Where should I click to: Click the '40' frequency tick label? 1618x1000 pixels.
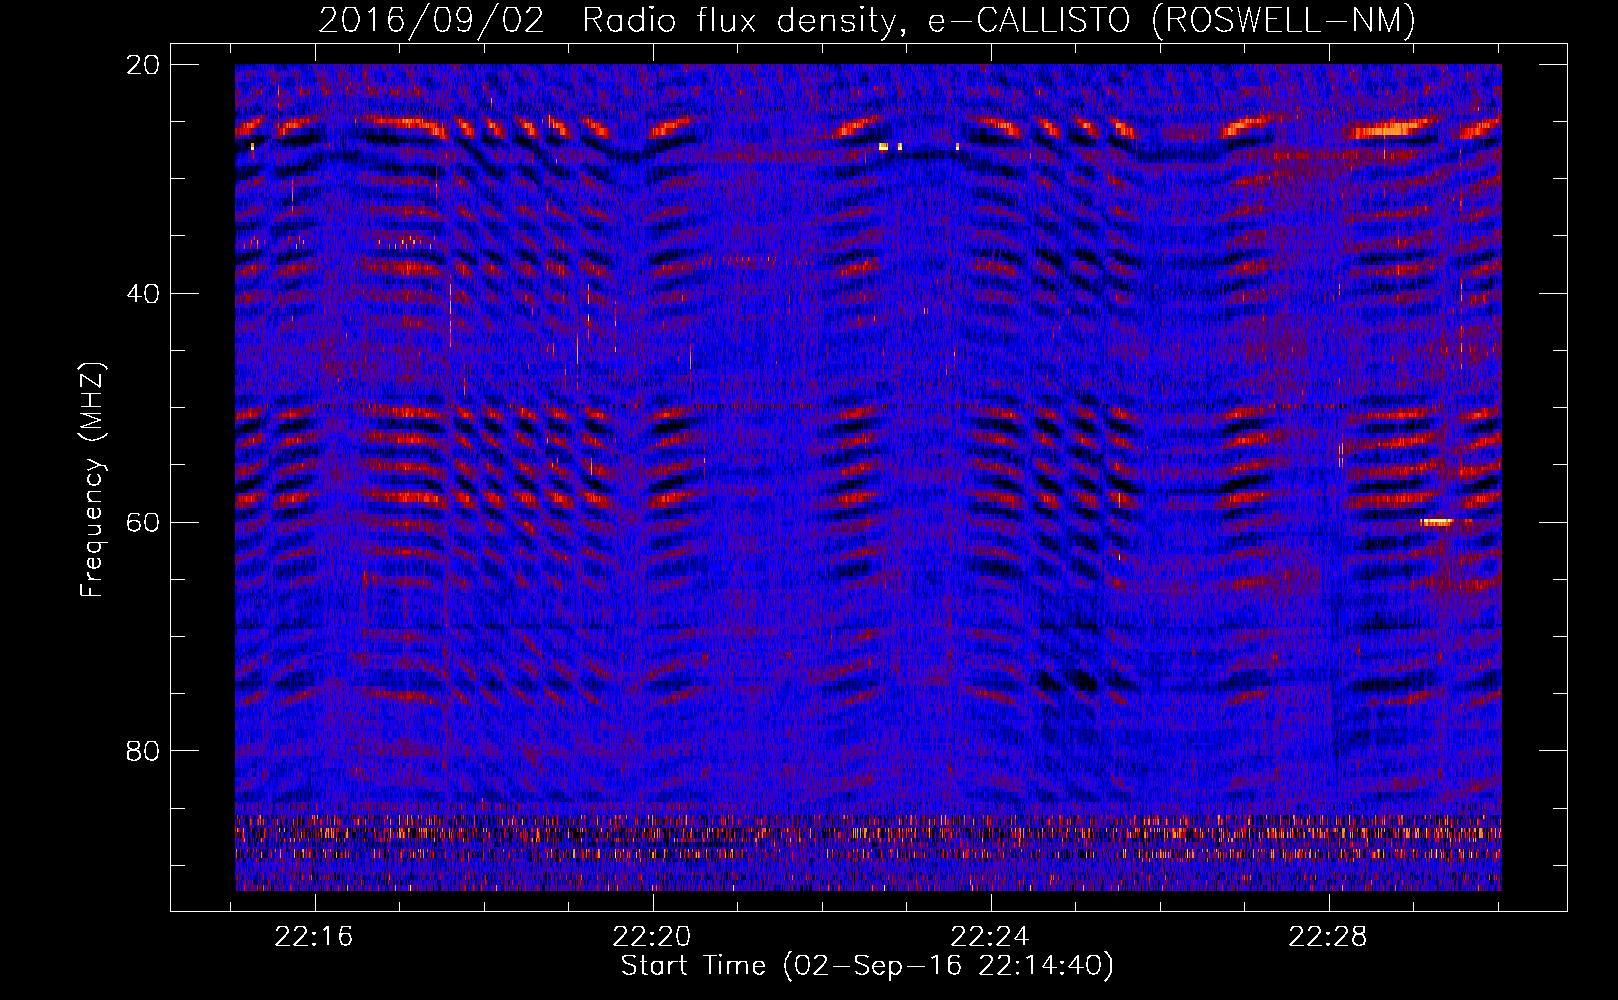(x=143, y=294)
